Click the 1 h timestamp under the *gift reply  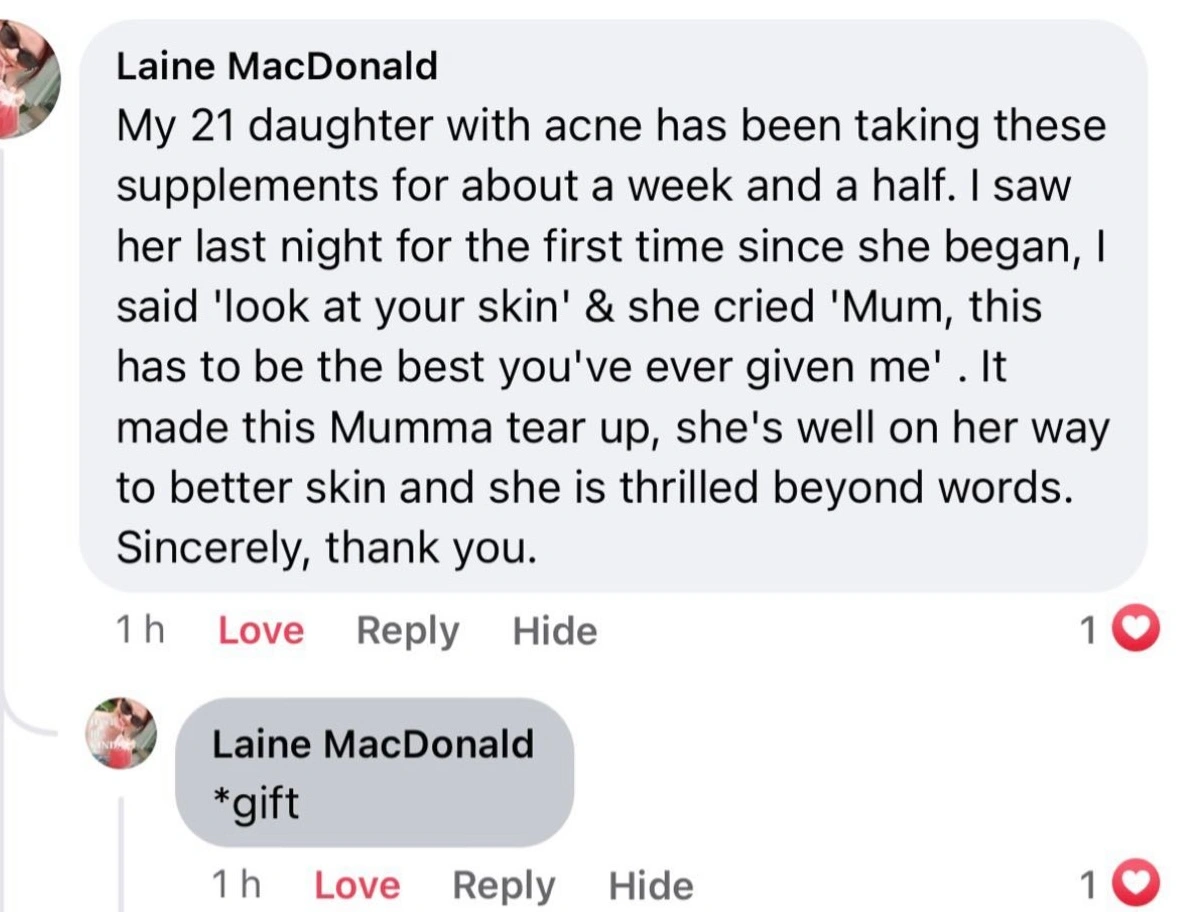pyautogui.click(x=236, y=886)
